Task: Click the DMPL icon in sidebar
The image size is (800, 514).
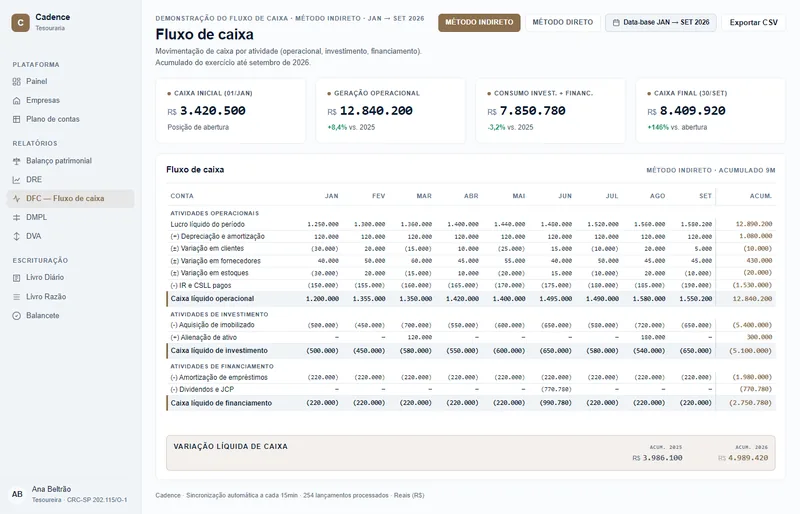Action: 17,217
